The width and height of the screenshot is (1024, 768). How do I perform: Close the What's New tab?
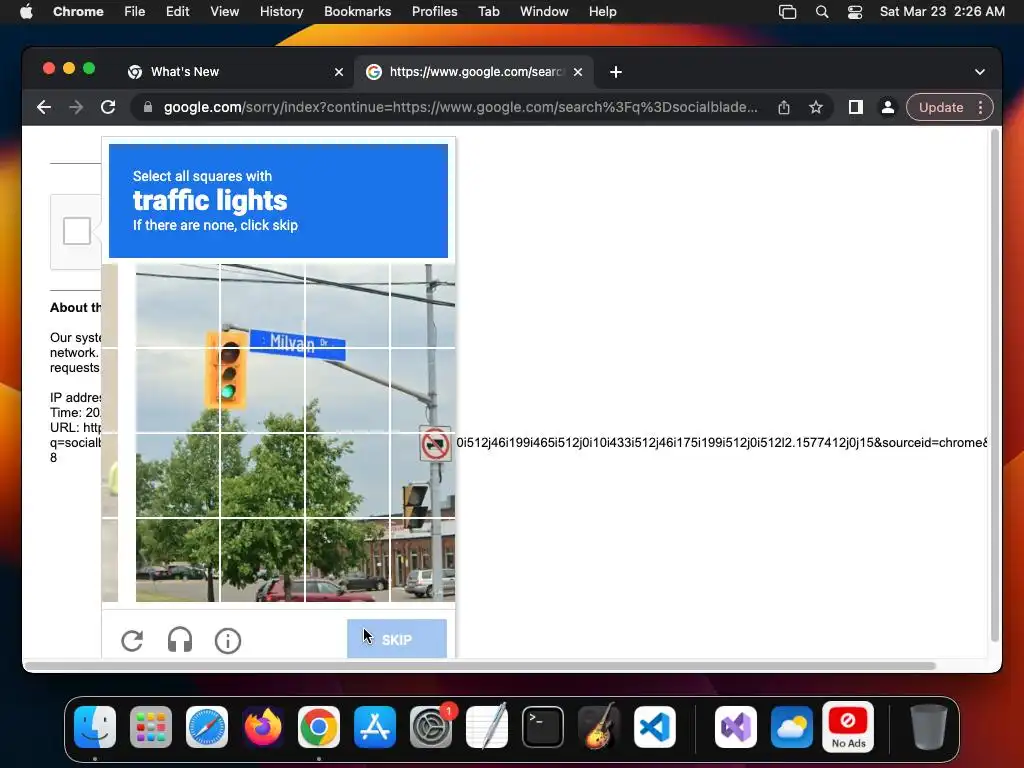click(x=339, y=72)
